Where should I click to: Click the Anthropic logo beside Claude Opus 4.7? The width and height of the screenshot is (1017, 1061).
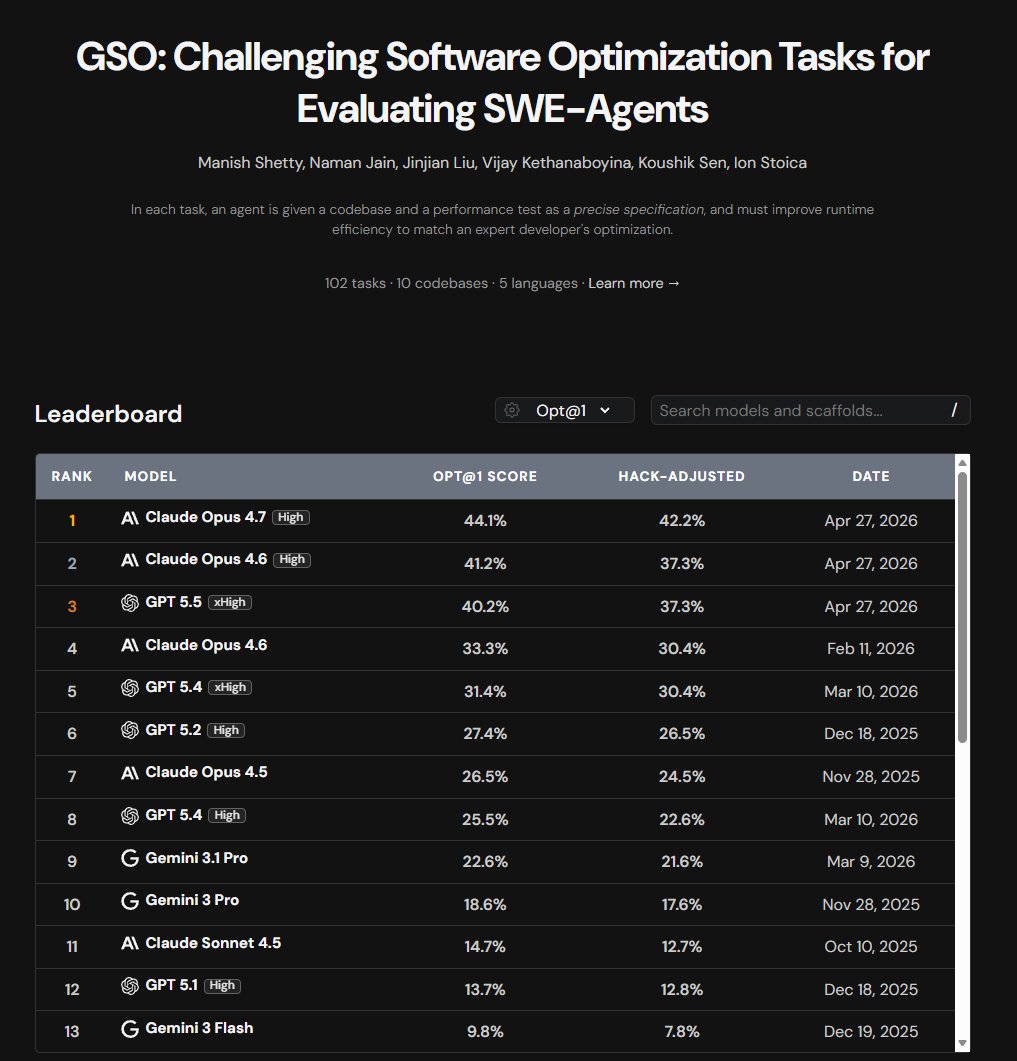130,518
